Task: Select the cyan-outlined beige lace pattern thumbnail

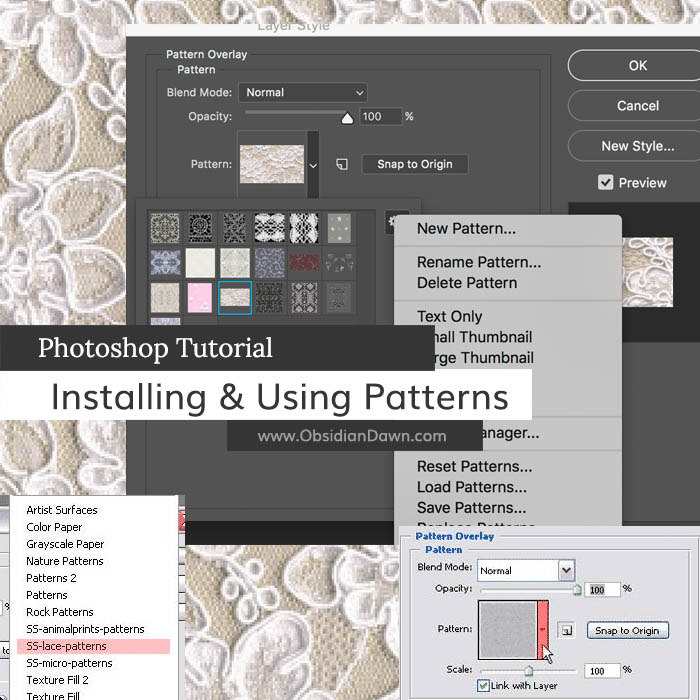Action: [x=235, y=298]
